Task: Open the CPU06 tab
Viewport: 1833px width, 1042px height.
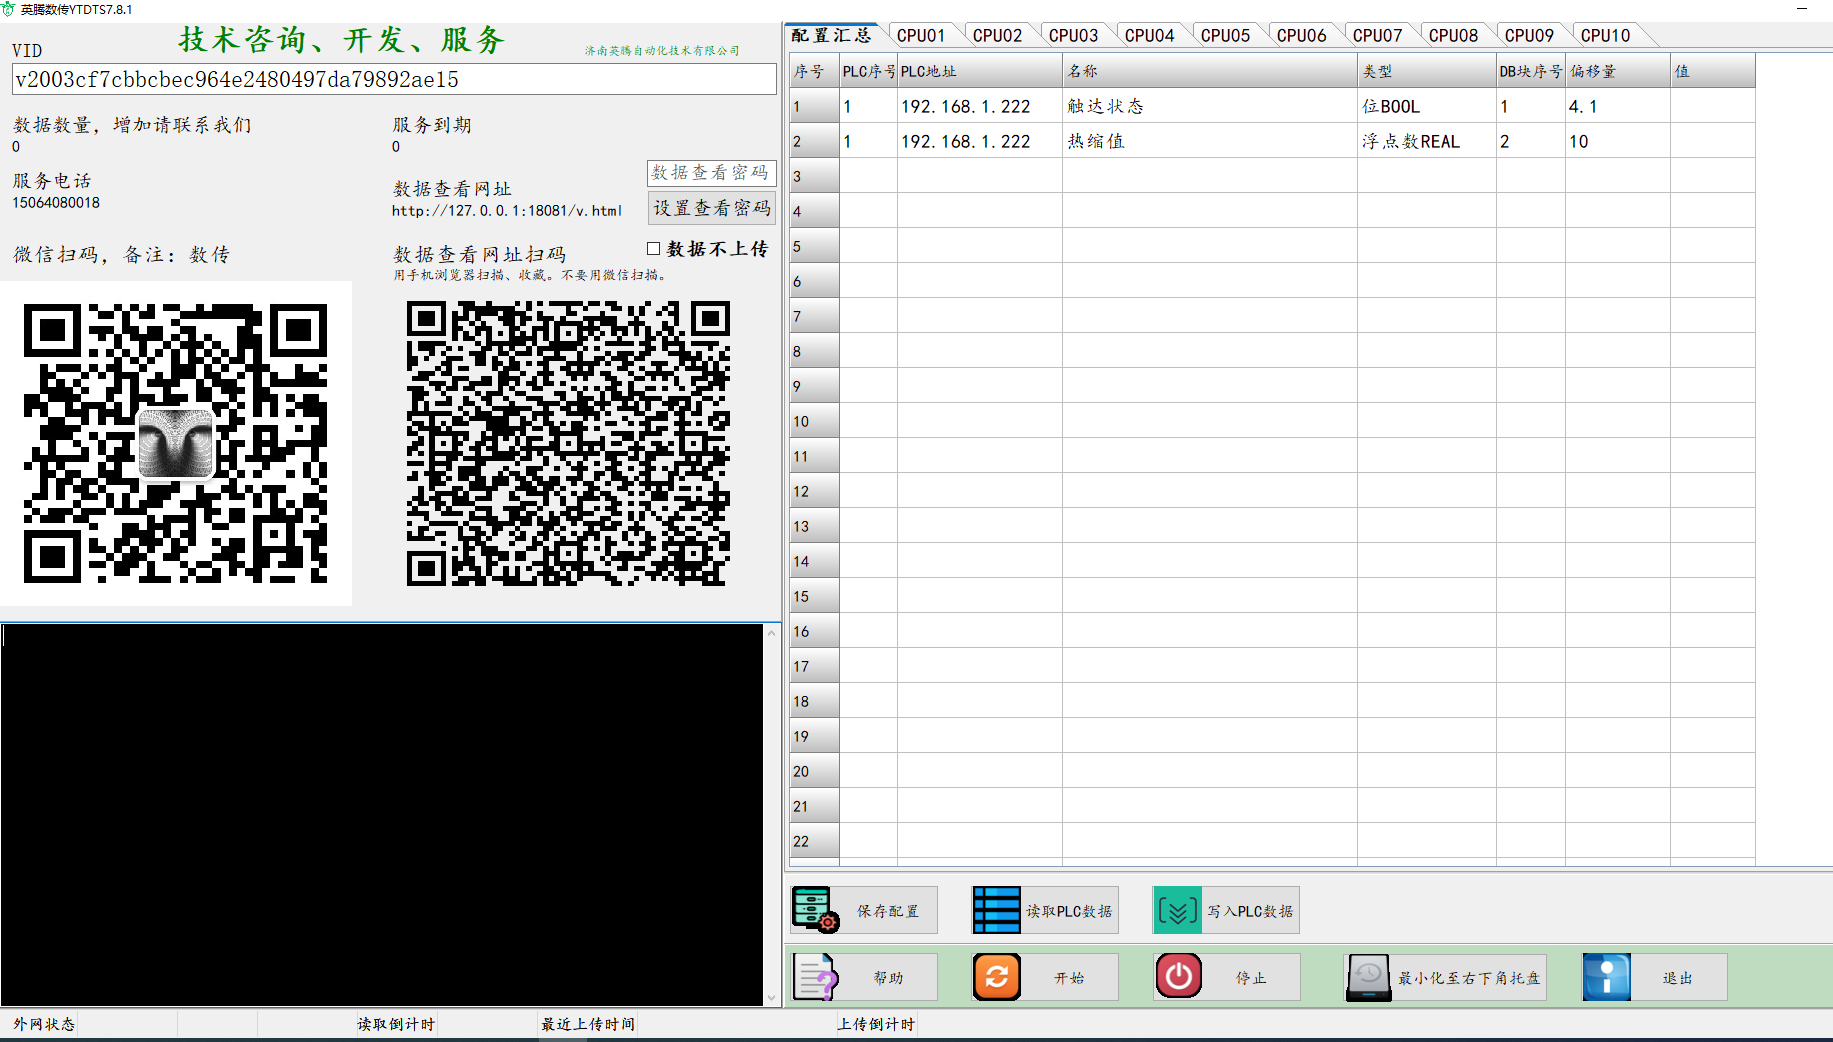Action: (1301, 35)
